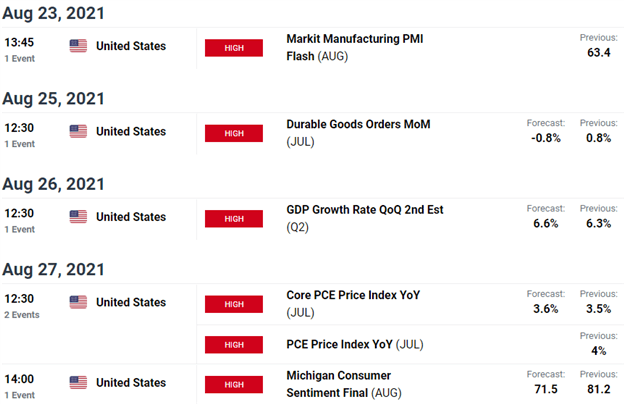The width and height of the screenshot is (624, 404).
Task: Click HIGH badge for Markit Manufacturing PMI
Action: (233, 47)
